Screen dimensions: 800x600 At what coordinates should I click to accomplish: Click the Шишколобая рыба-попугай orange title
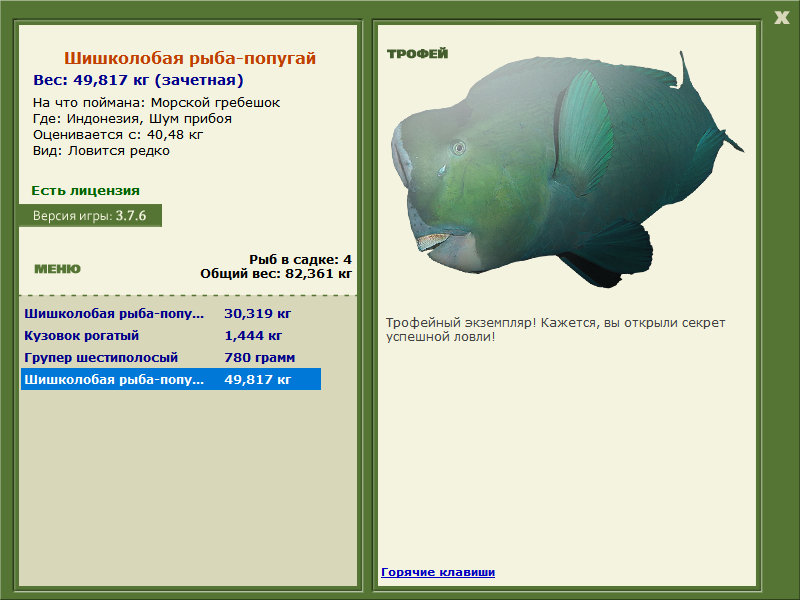tap(190, 58)
